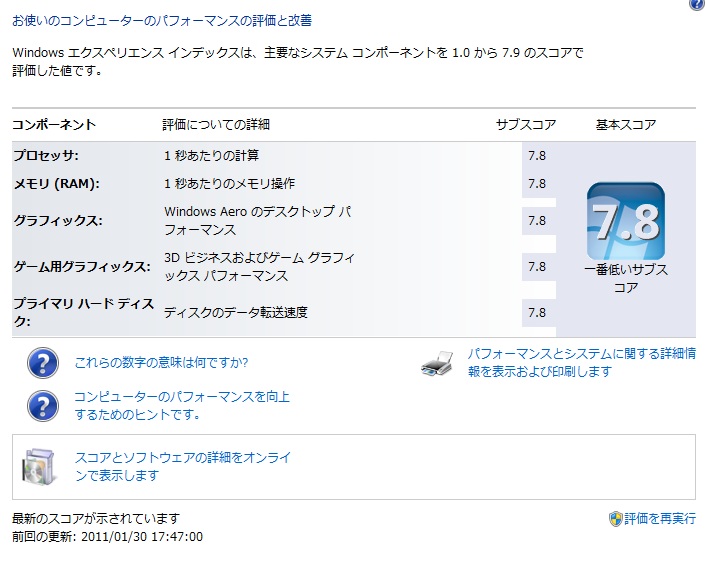The image size is (706, 567).
Task: Open the これらの数字の意味は何ですか? link
Action: coord(161,363)
